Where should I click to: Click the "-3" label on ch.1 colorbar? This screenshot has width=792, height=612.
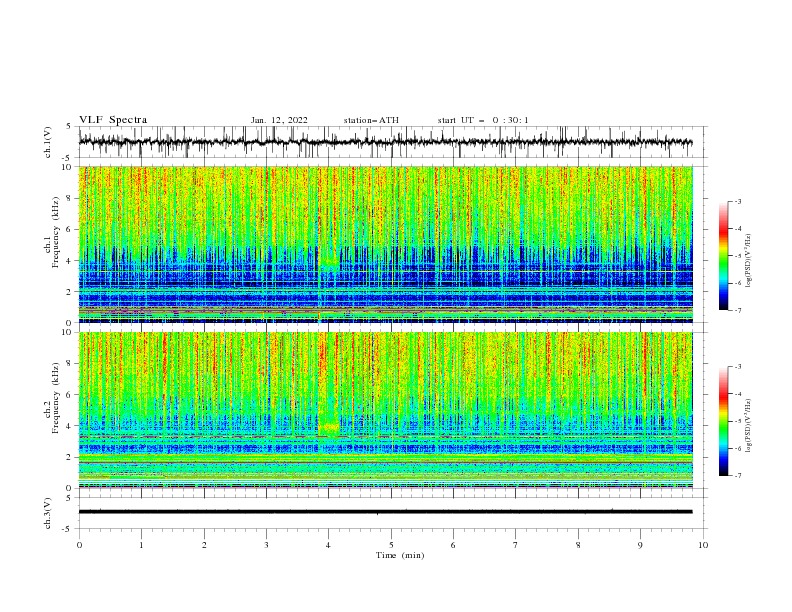pyautogui.click(x=738, y=201)
